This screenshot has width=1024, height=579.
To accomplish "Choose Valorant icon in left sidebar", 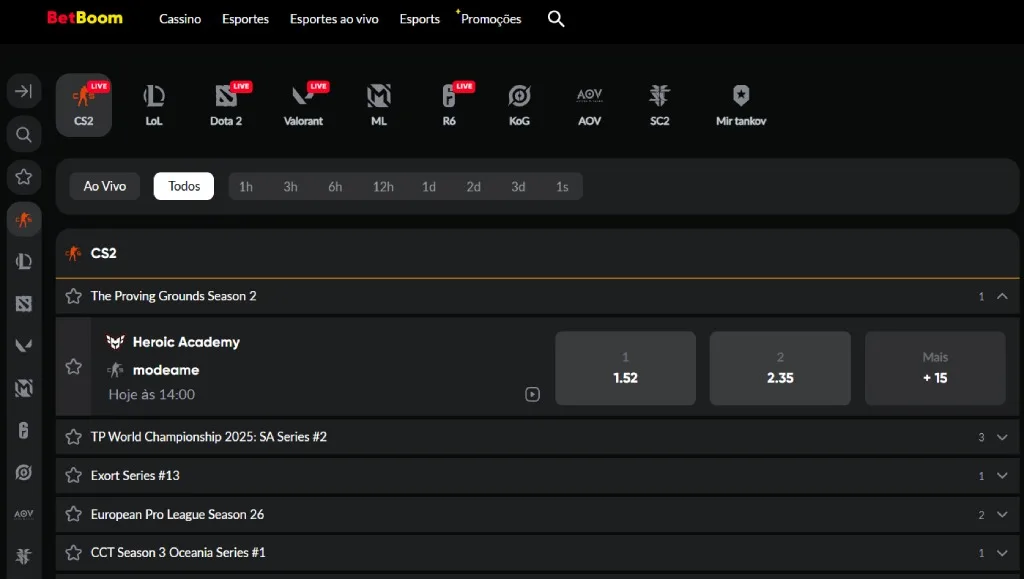I will (24, 345).
